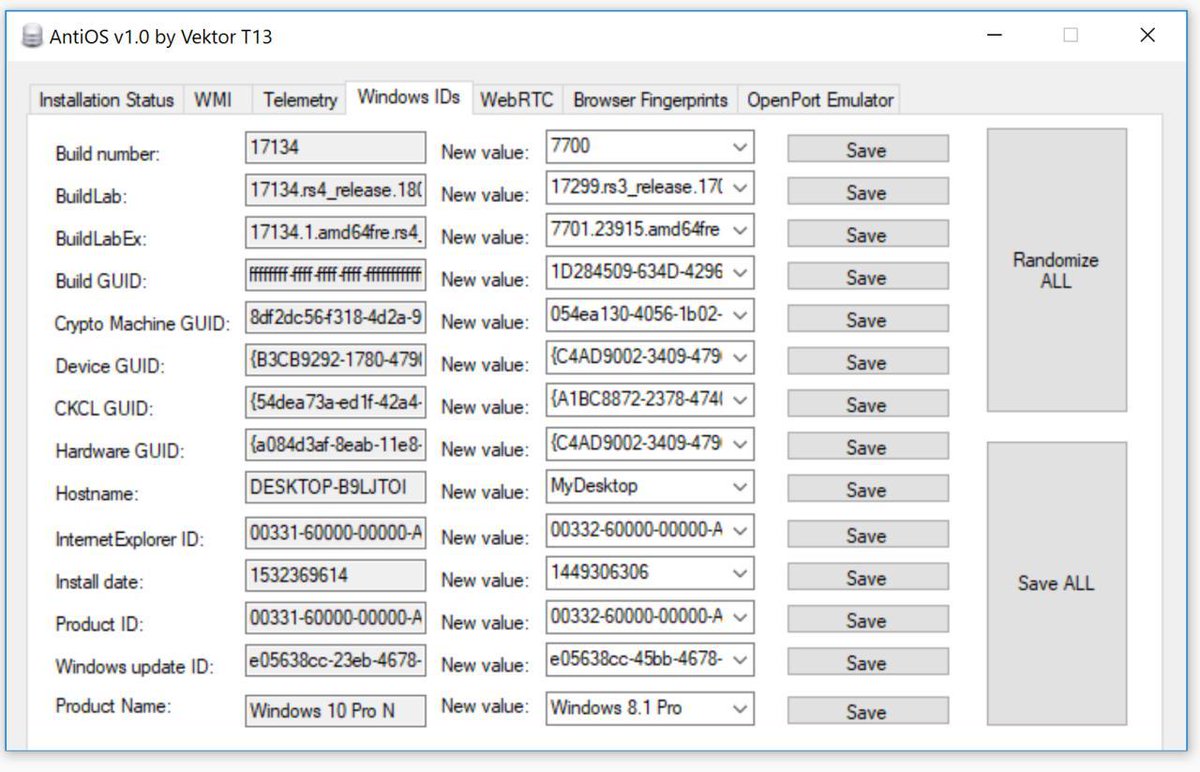Click the current Hardware GUID field {a084d3af
1200x772 pixels.
click(x=335, y=444)
